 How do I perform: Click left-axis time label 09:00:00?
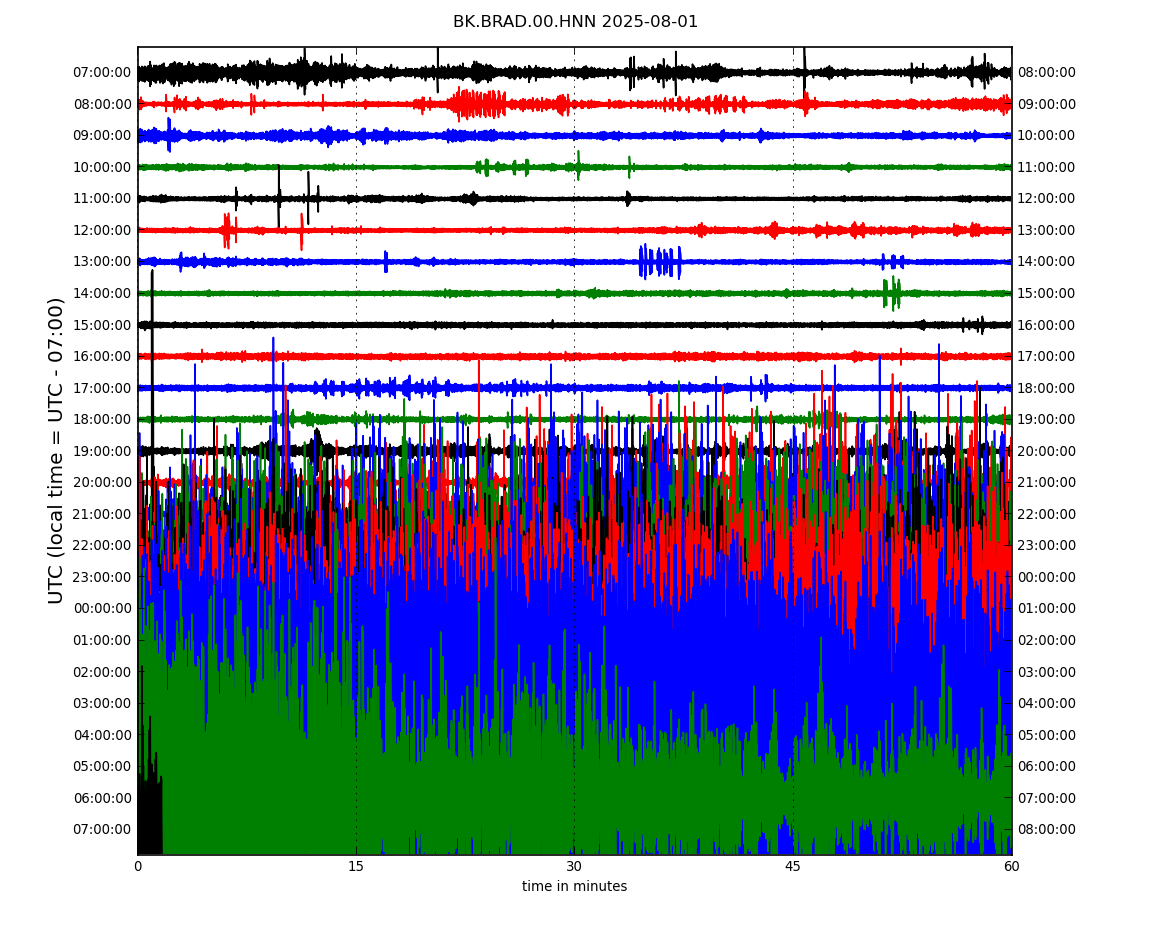click(102, 136)
